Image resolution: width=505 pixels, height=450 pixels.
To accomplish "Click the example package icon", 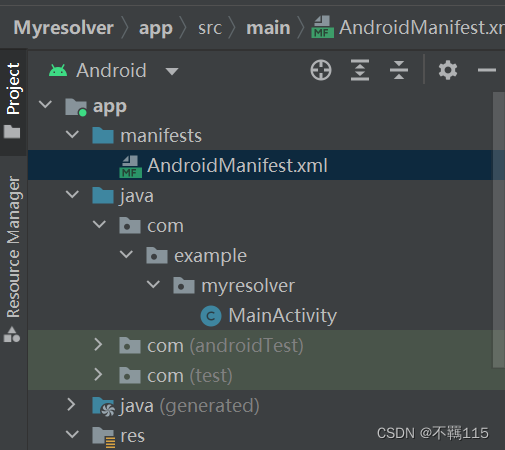I will pyautogui.click(x=157, y=256).
